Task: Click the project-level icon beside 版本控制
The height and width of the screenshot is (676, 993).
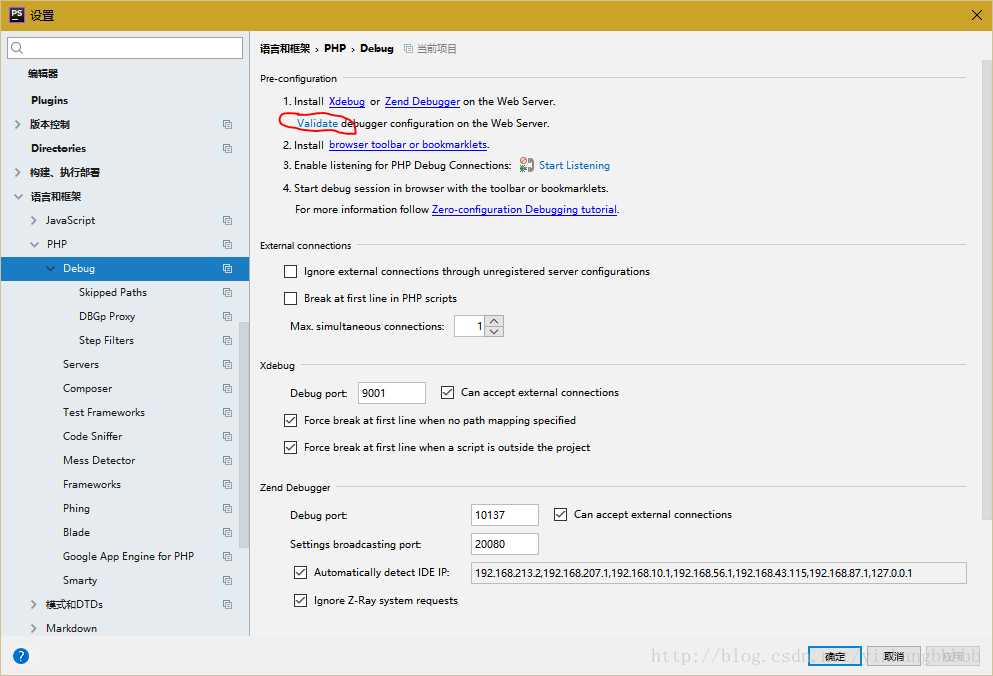Action: [x=227, y=124]
